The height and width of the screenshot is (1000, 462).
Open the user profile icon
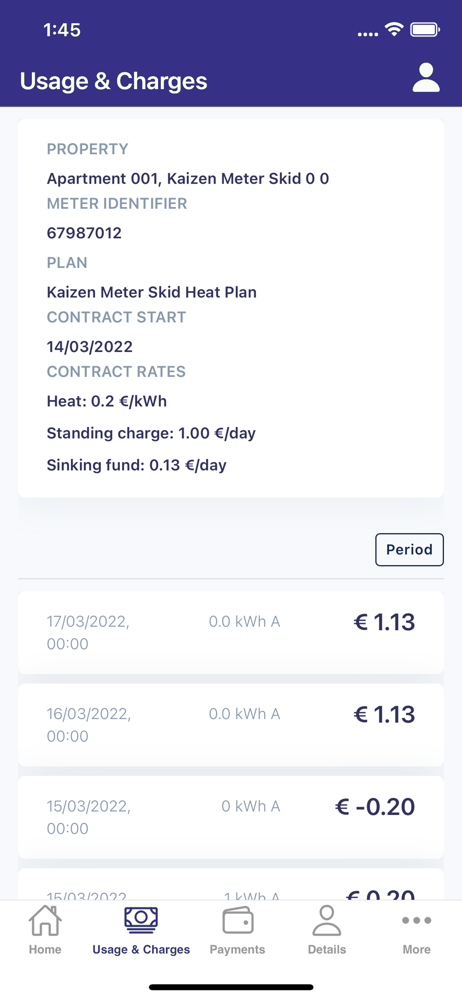(x=426, y=78)
